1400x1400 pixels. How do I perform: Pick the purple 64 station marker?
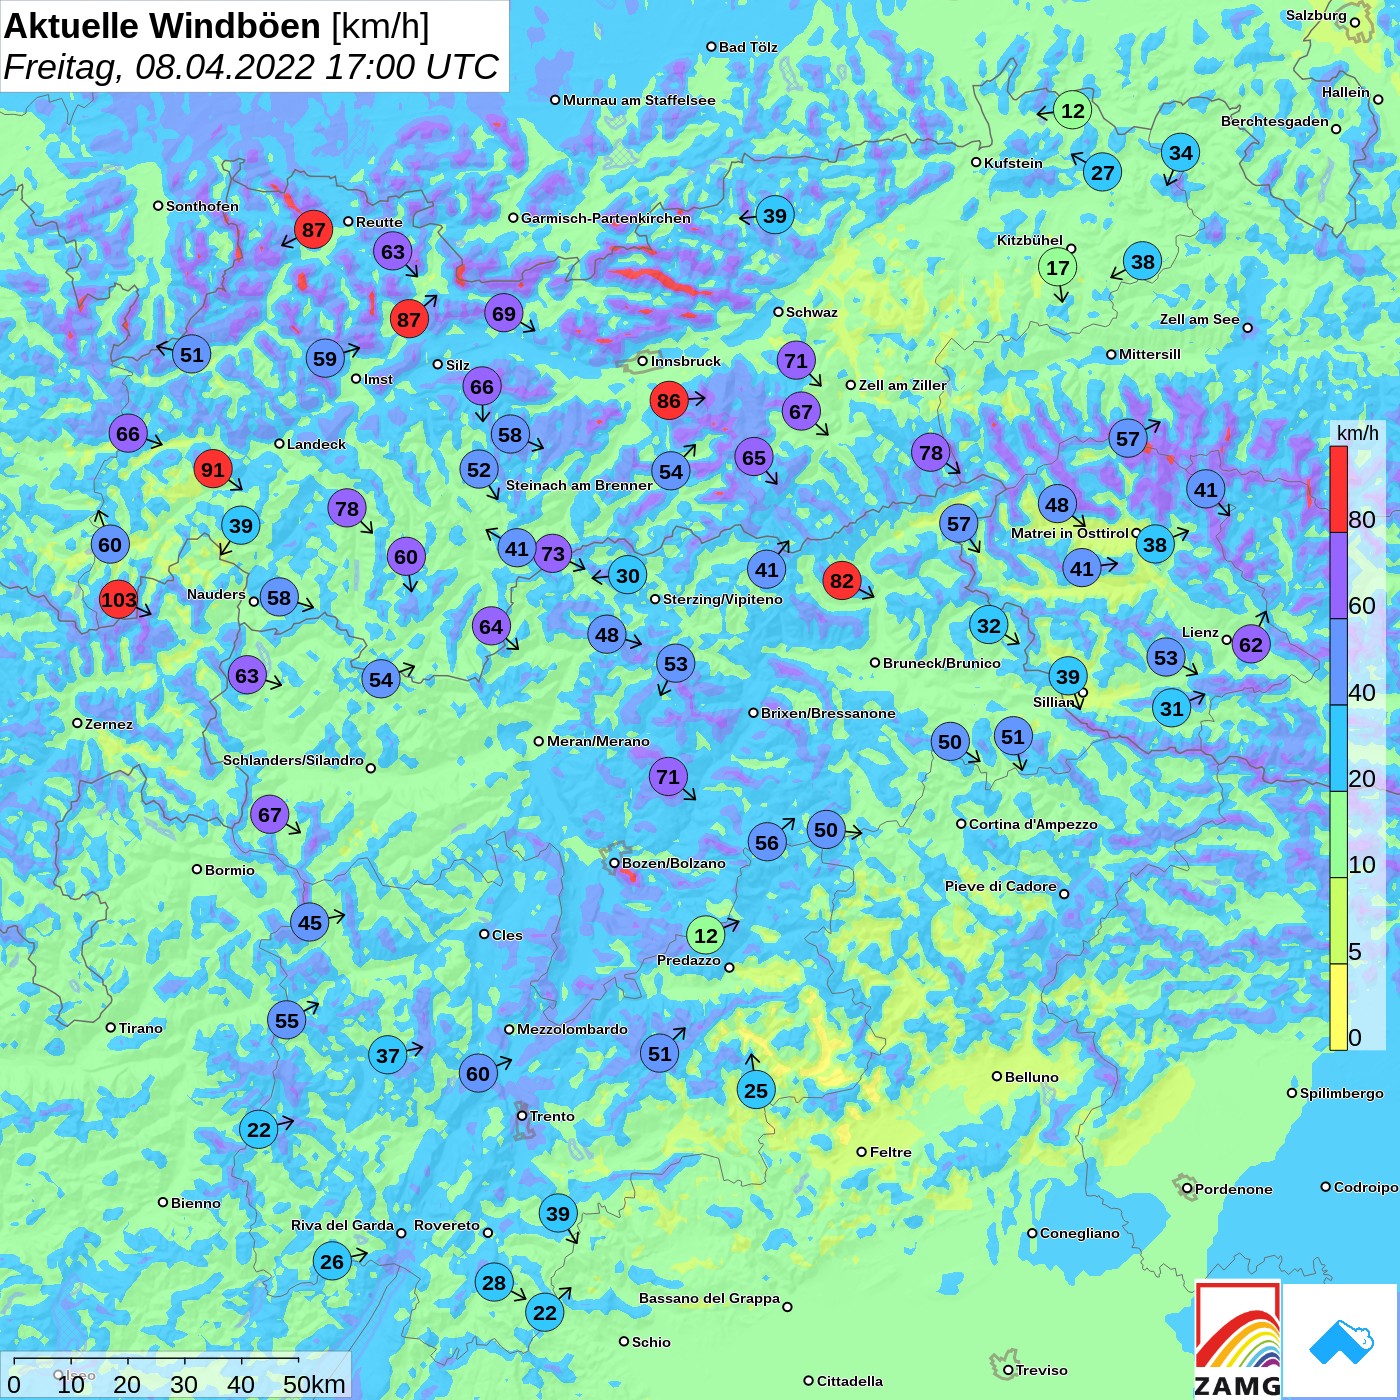pyautogui.click(x=491, y=626)
